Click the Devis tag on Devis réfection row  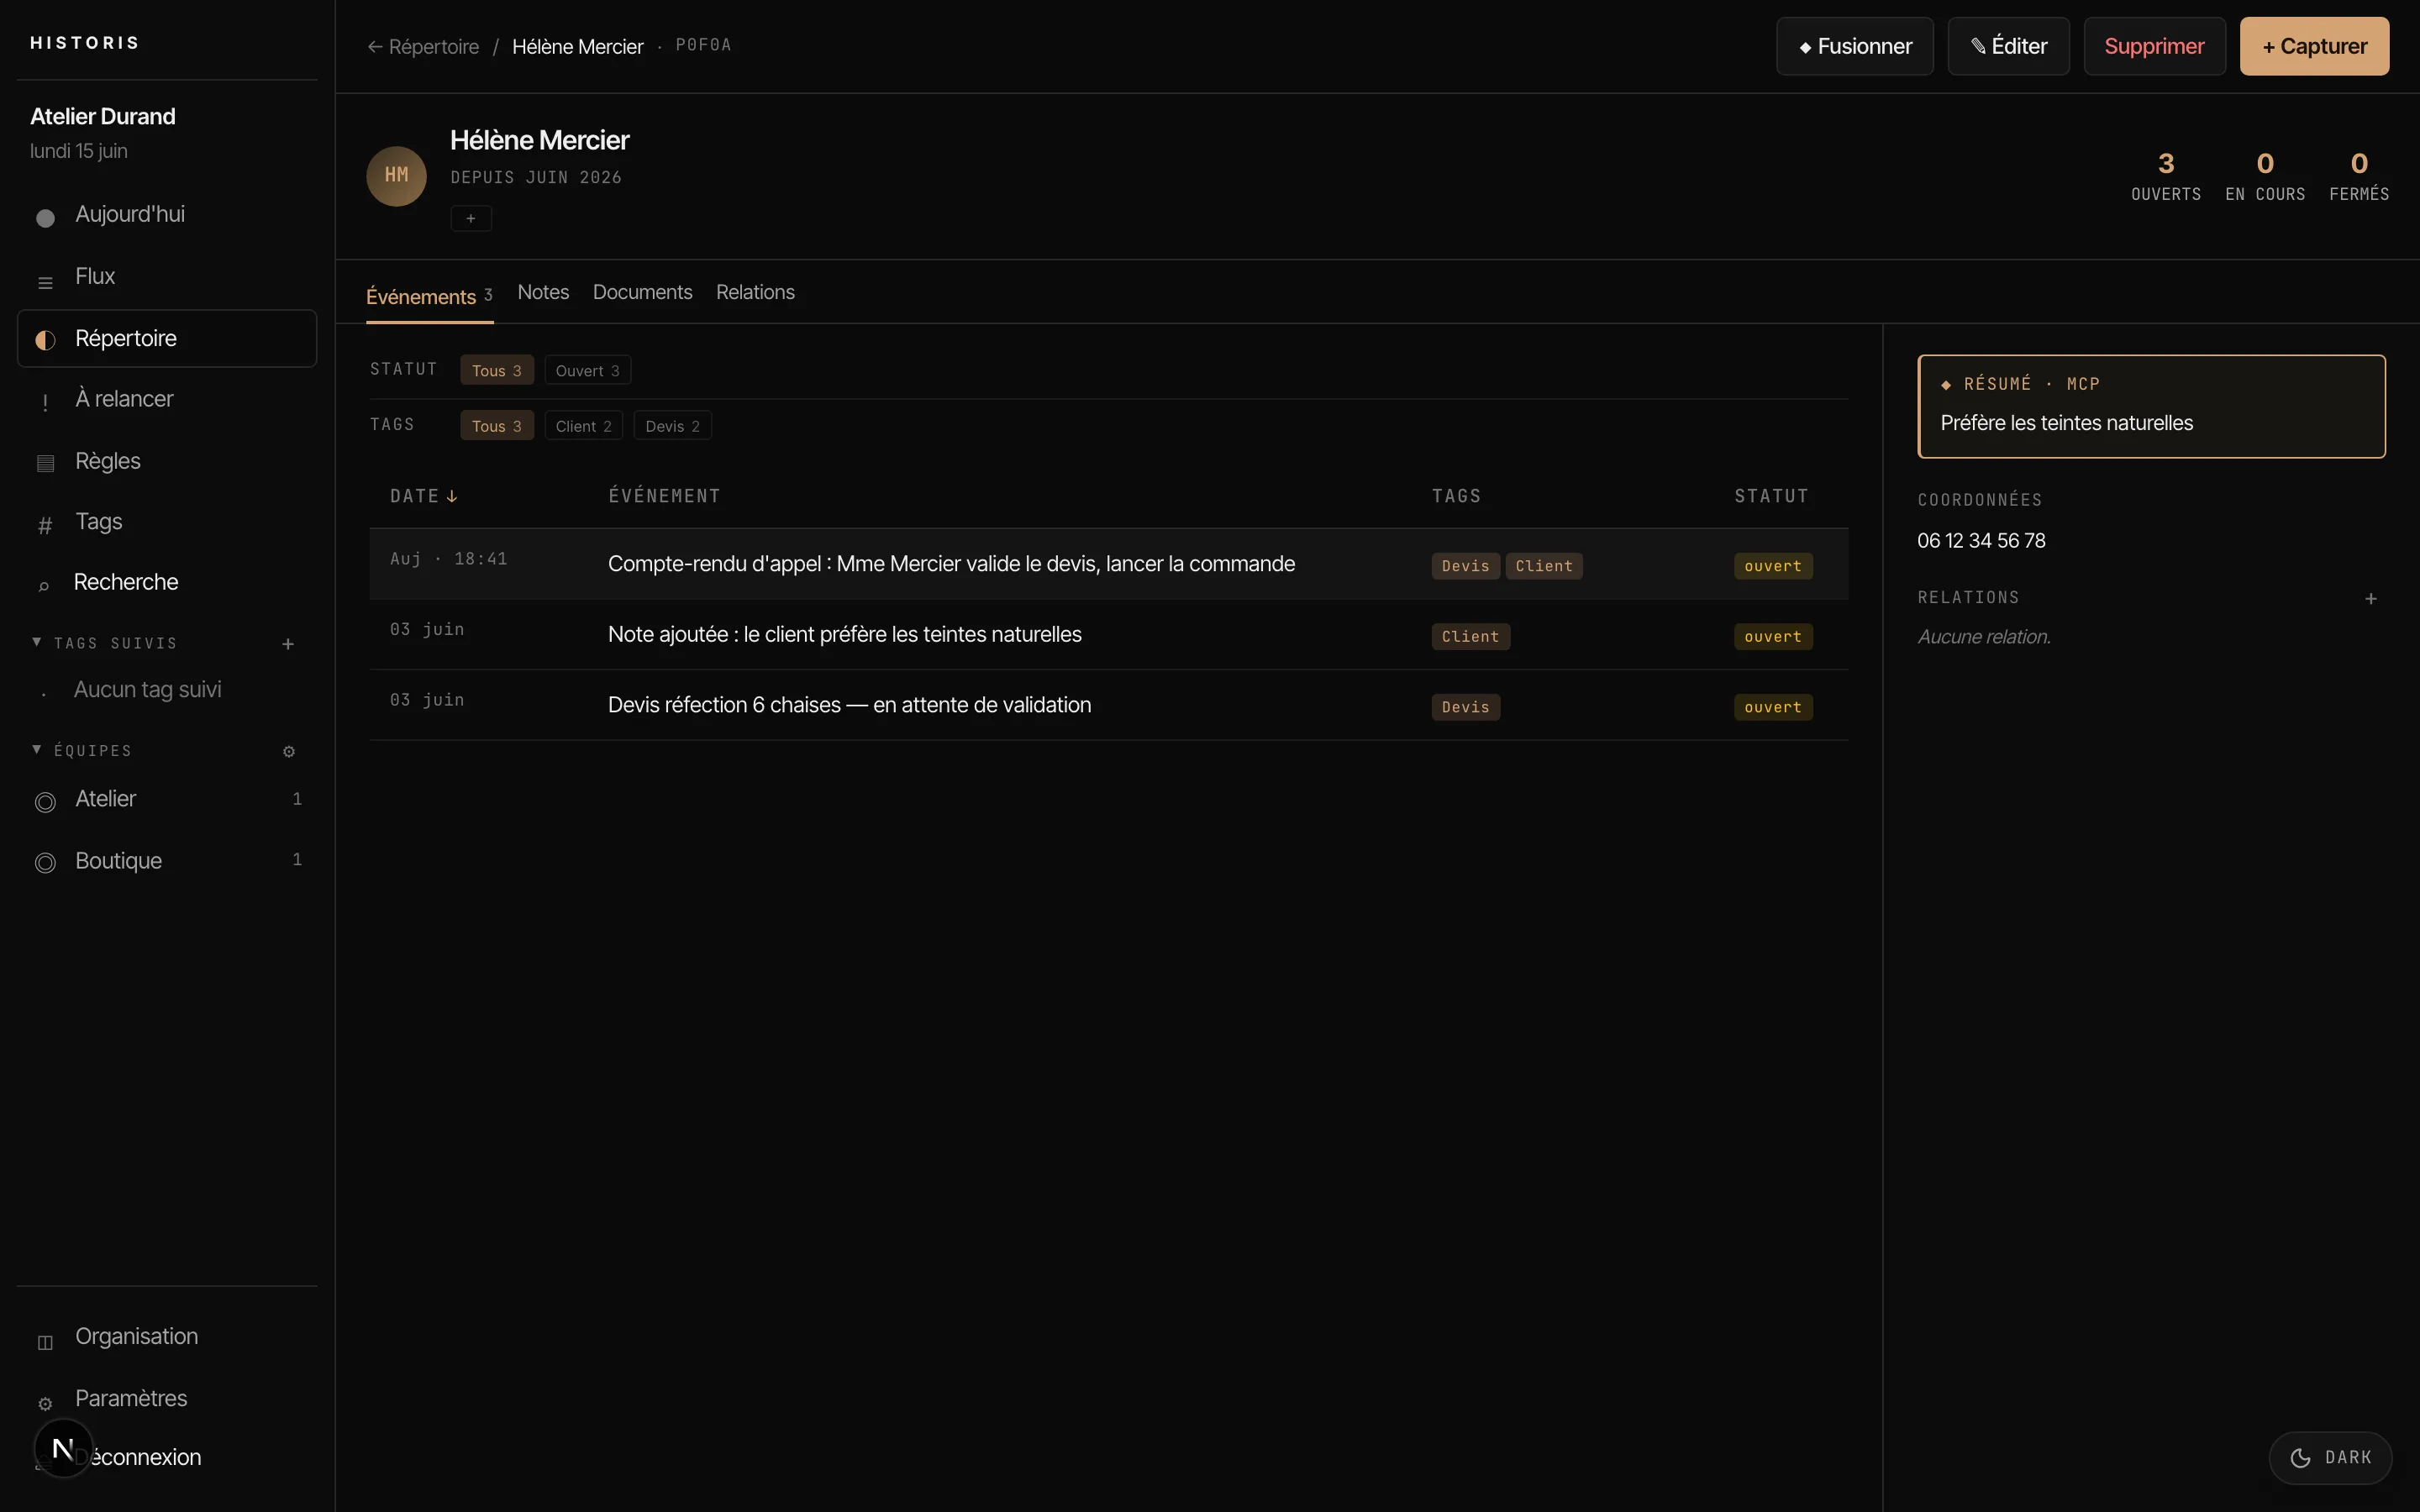point(1465,707)
